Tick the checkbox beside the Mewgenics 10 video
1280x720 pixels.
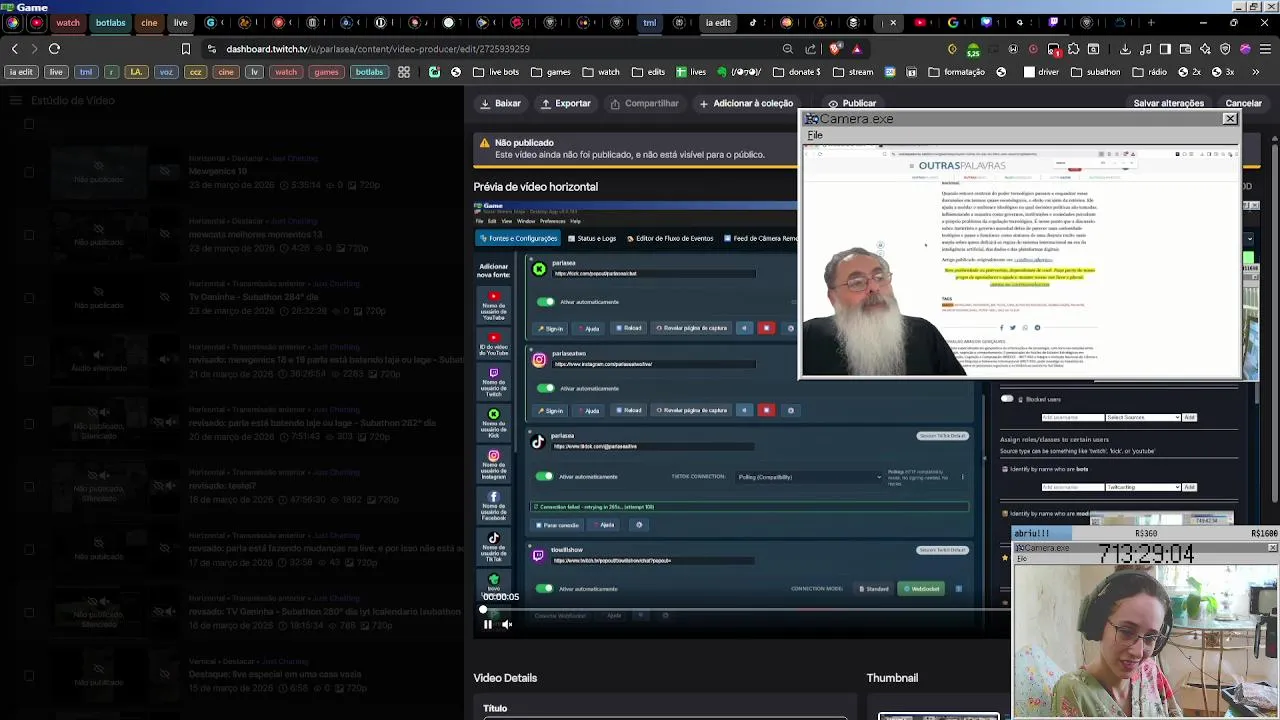[29, 172]
